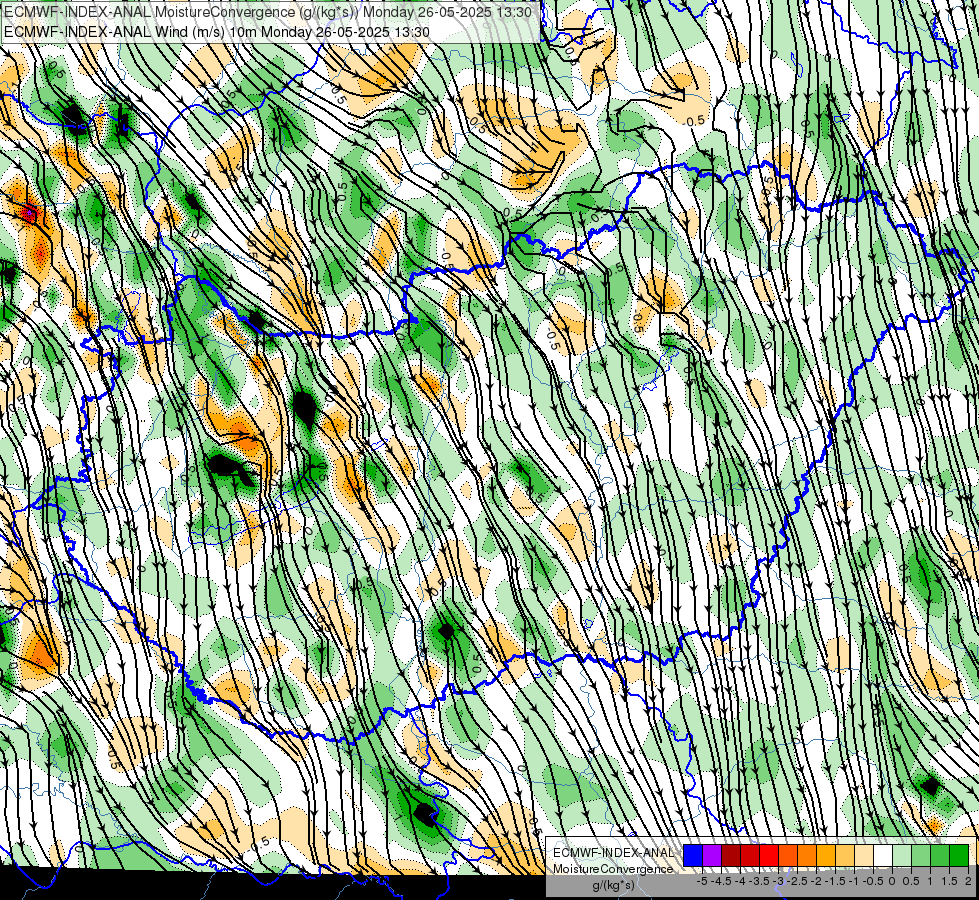Click 'ECMWF-INDEX-ANAL' text in the legend box
The width and height of the screenshot is (979, 900).
tap(614, 853)
